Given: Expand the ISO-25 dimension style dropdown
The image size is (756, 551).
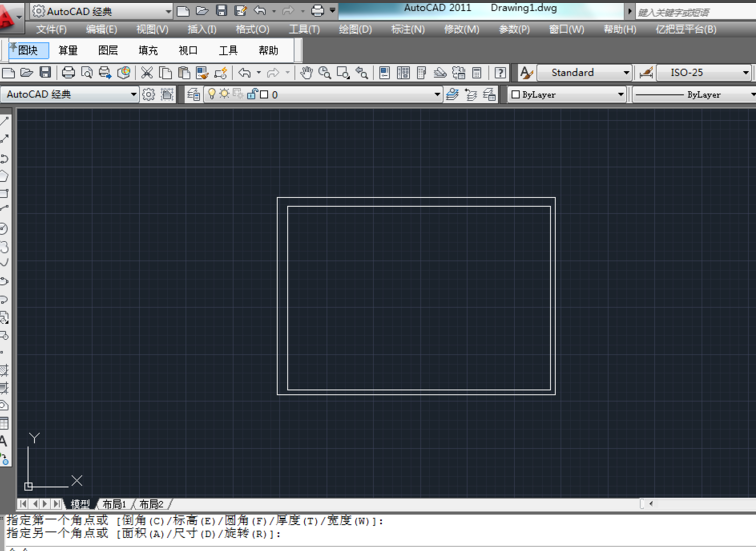Looking at the screenshot, I should click(x=745, y=73).
